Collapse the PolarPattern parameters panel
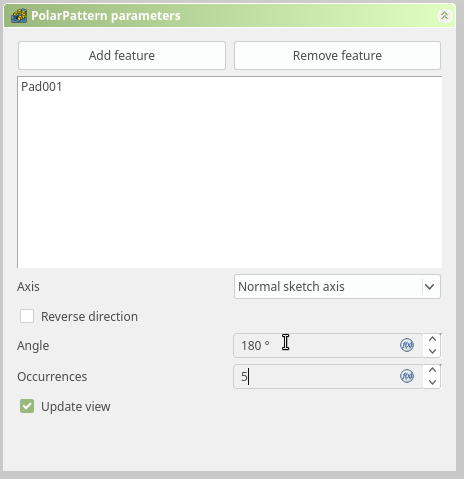This screenshot has height=480, width=465. (x=444, y=16)
